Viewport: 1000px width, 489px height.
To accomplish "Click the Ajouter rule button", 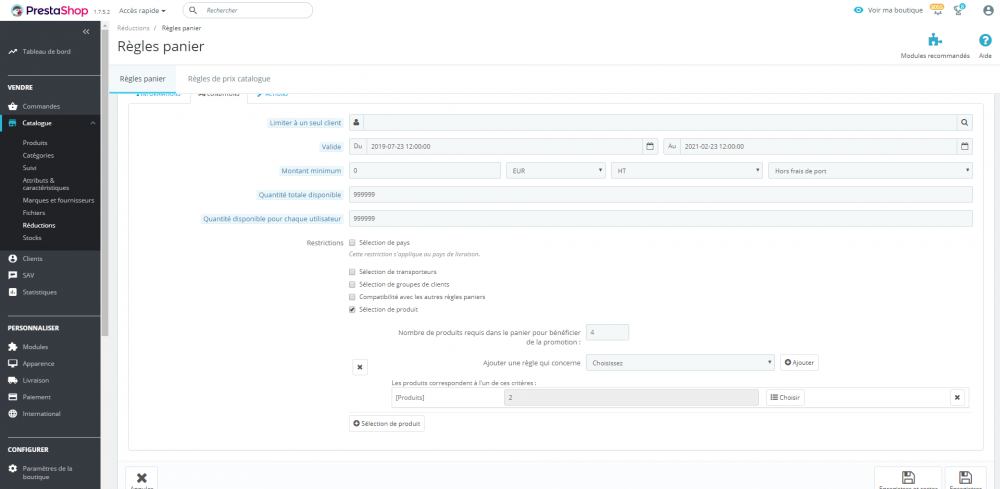I will click(x=799, y=362).
